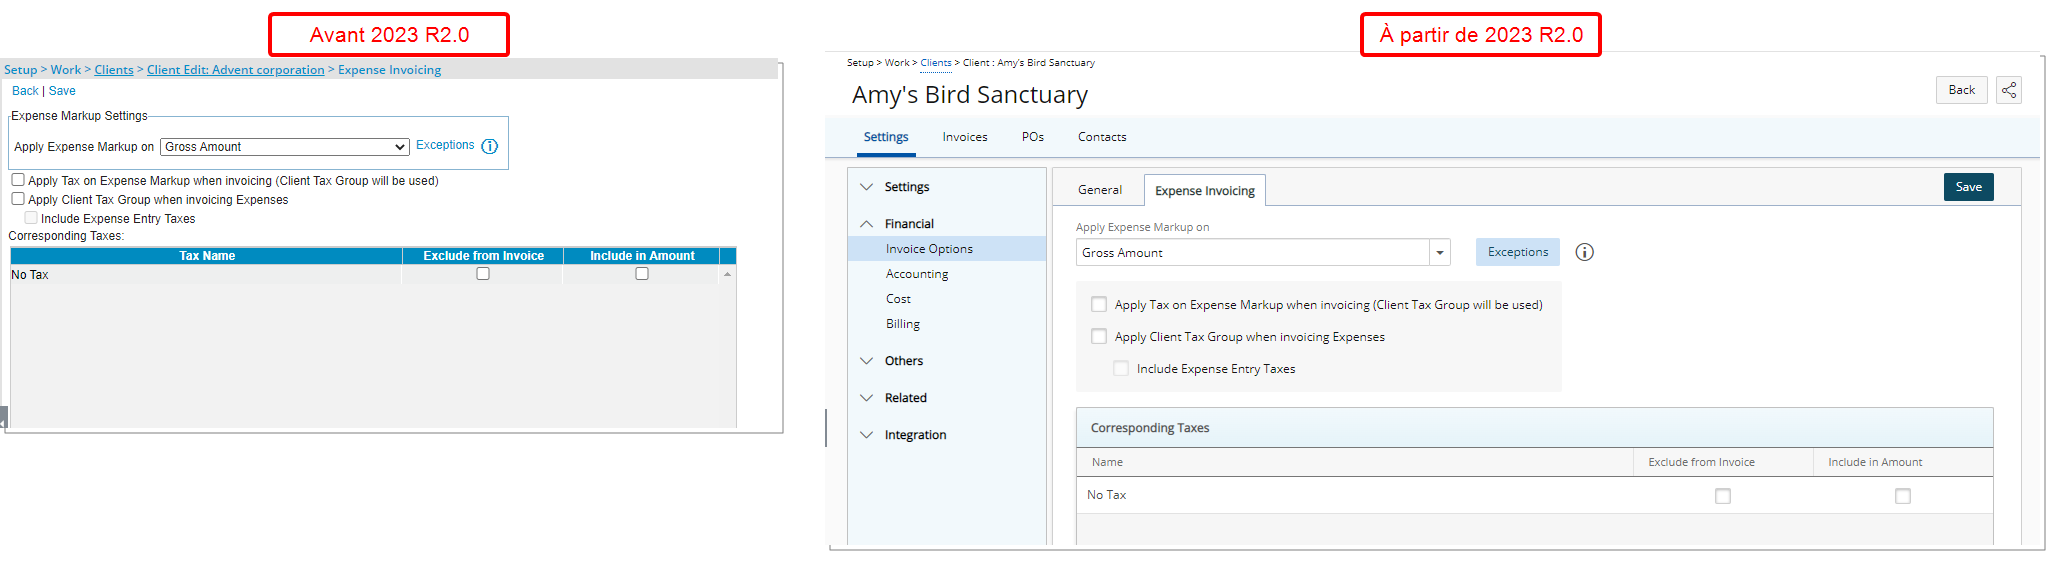The width and height of the screenshot is (2057, 562).
Task: Expand the Integration section in sidebar
Action: click(866, 435)
